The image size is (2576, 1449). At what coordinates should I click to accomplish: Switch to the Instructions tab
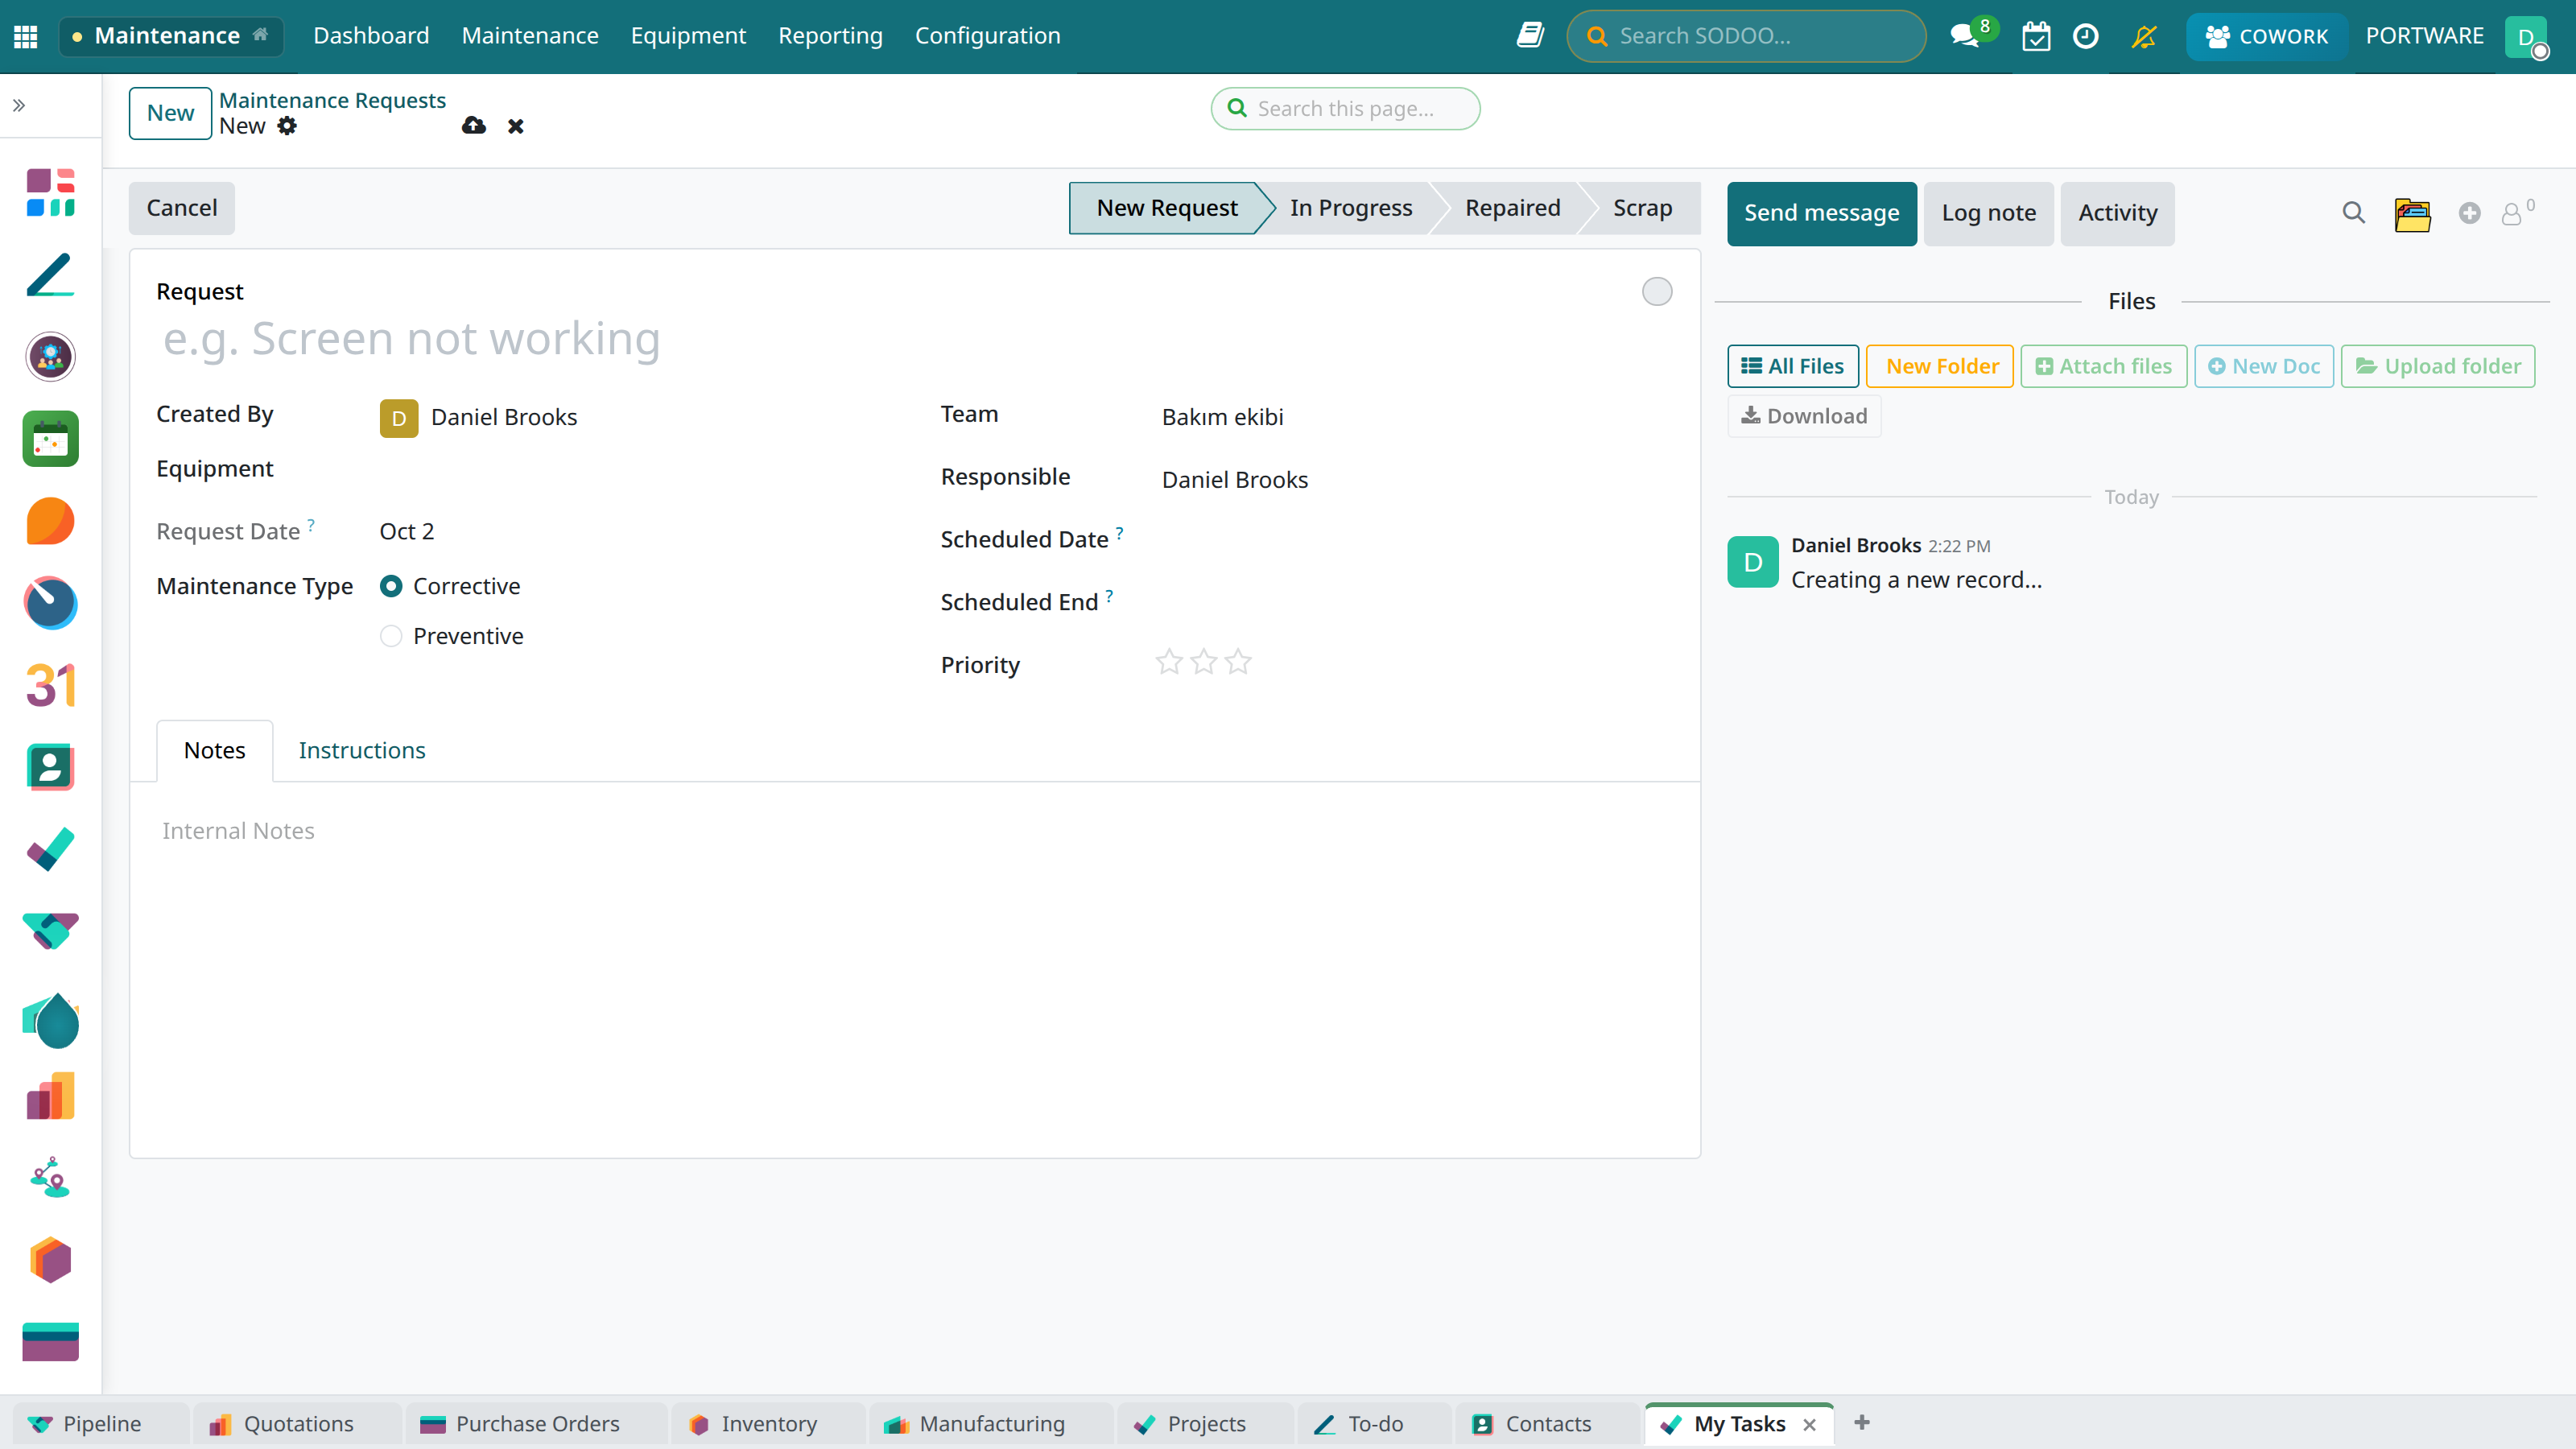coord(362,750)
